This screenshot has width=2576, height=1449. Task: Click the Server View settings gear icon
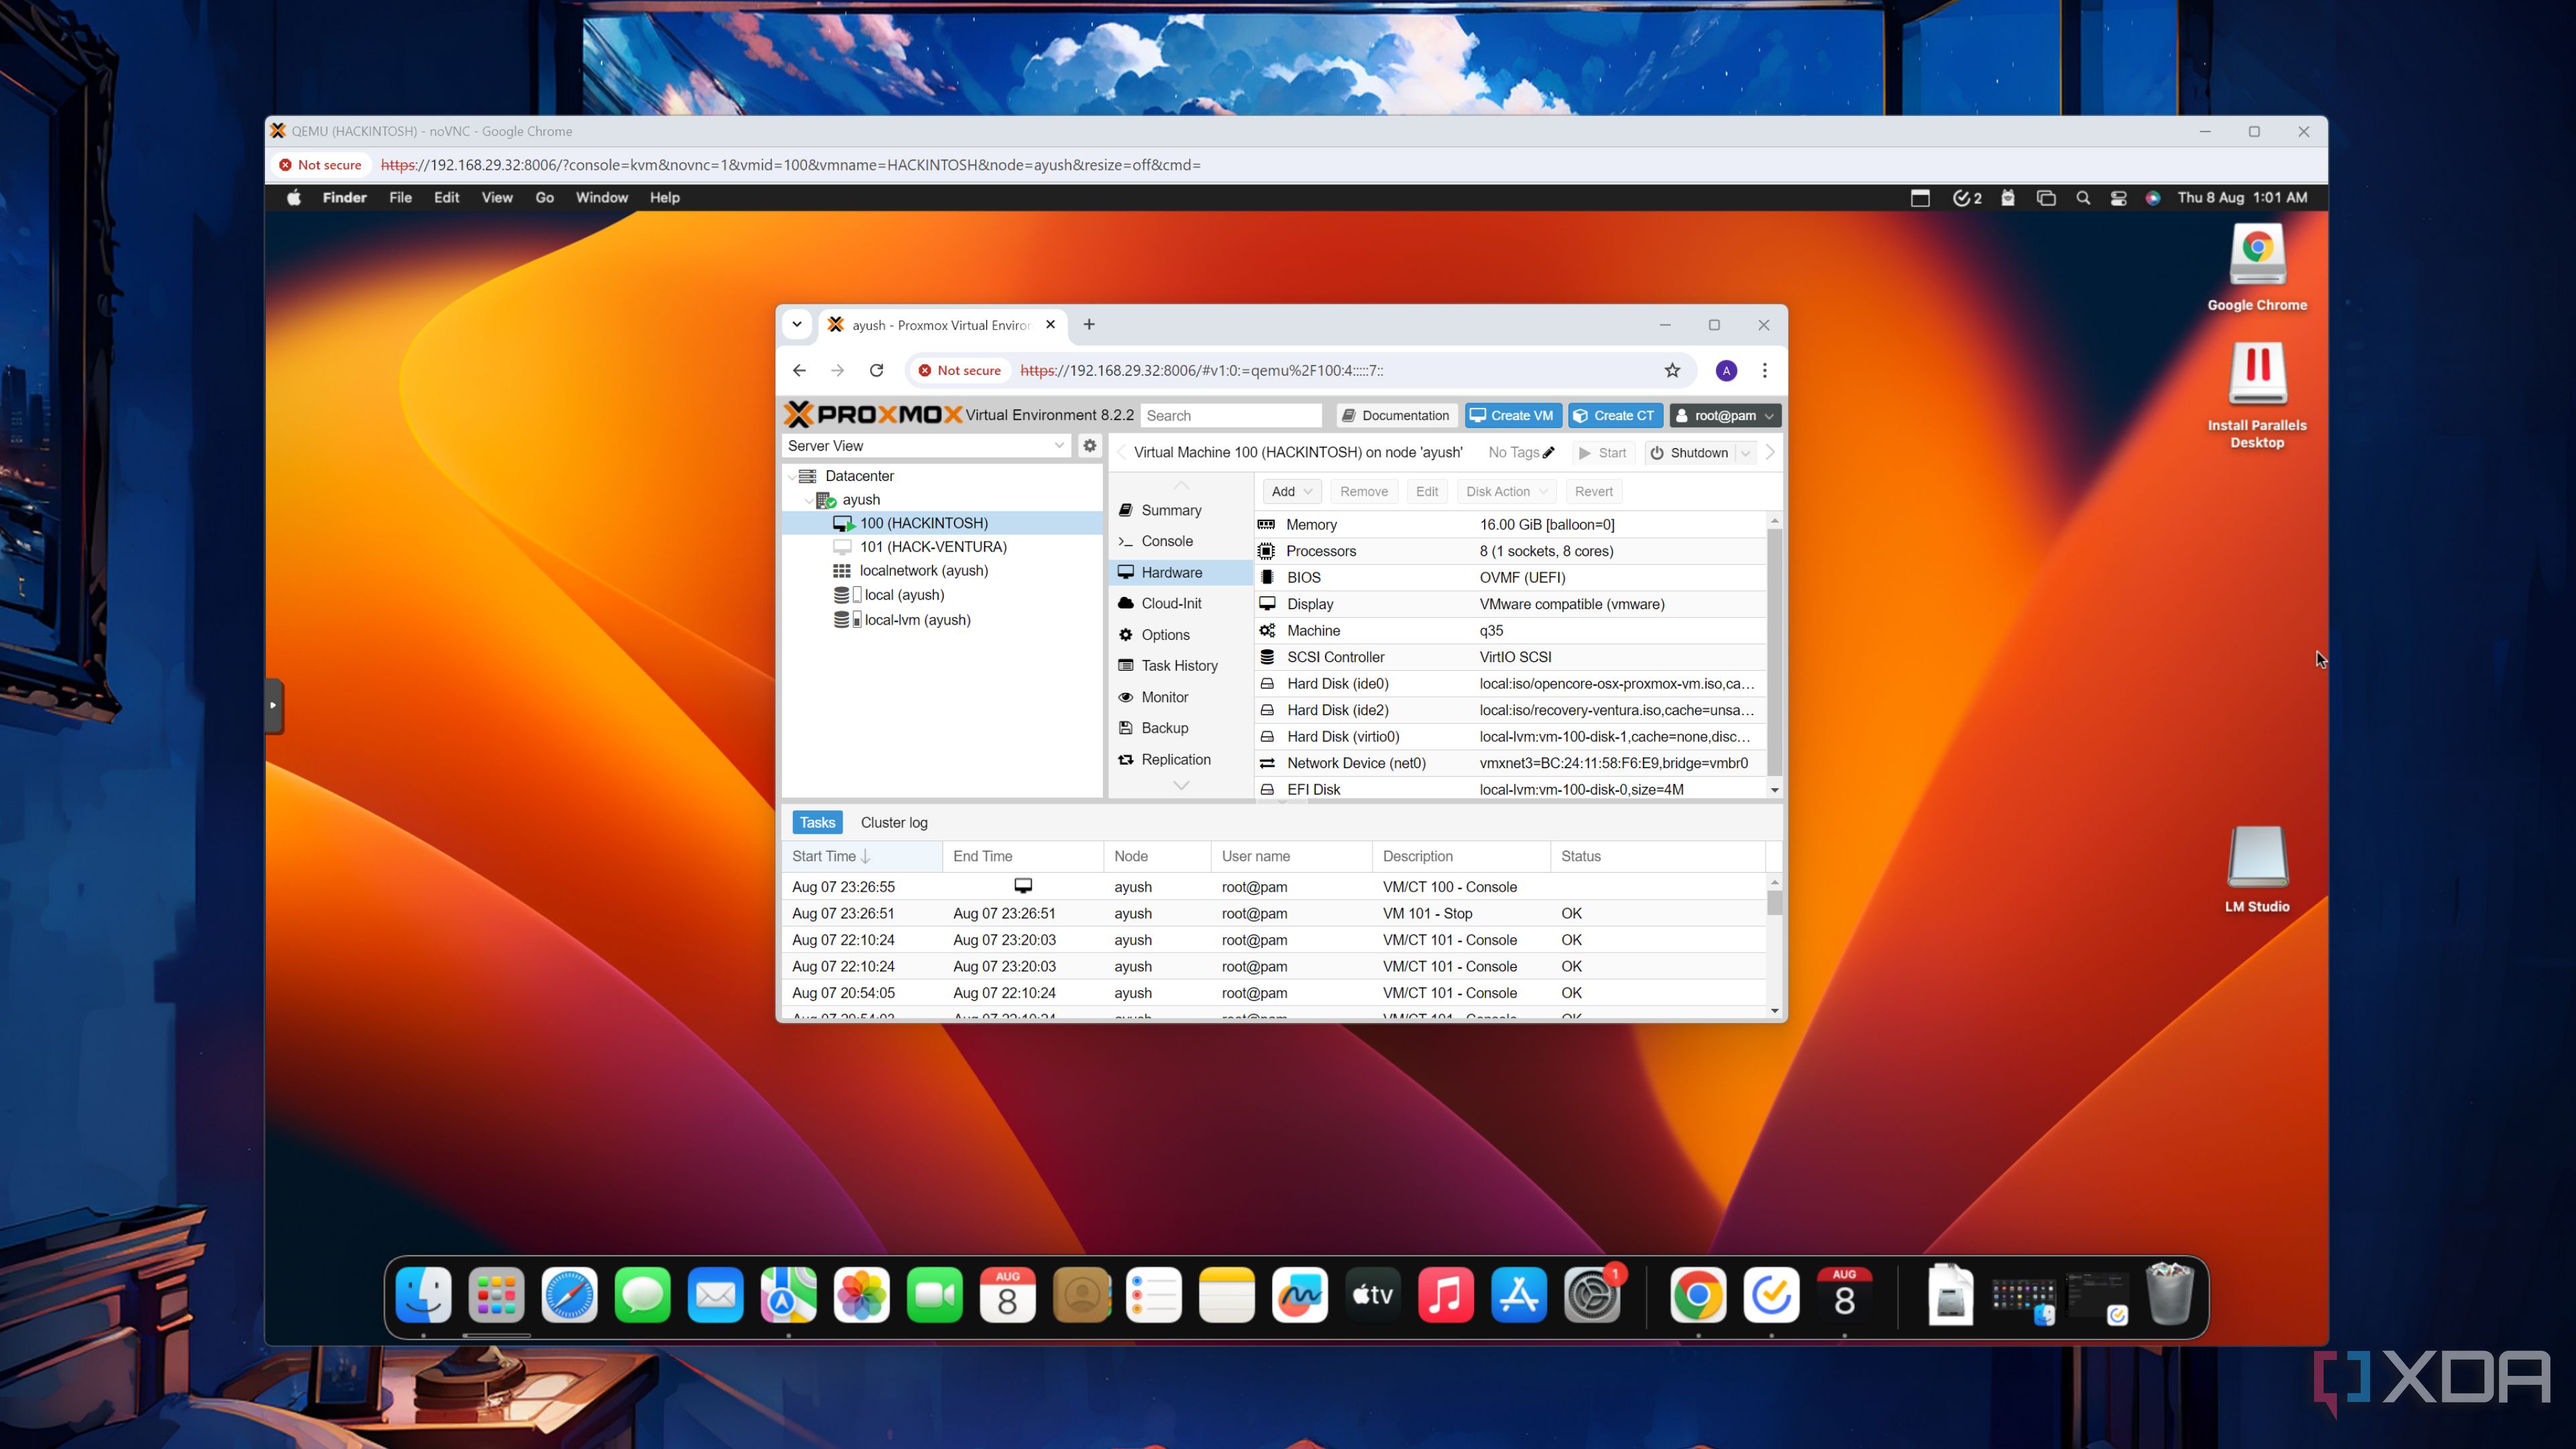(x=1090, y=446)
